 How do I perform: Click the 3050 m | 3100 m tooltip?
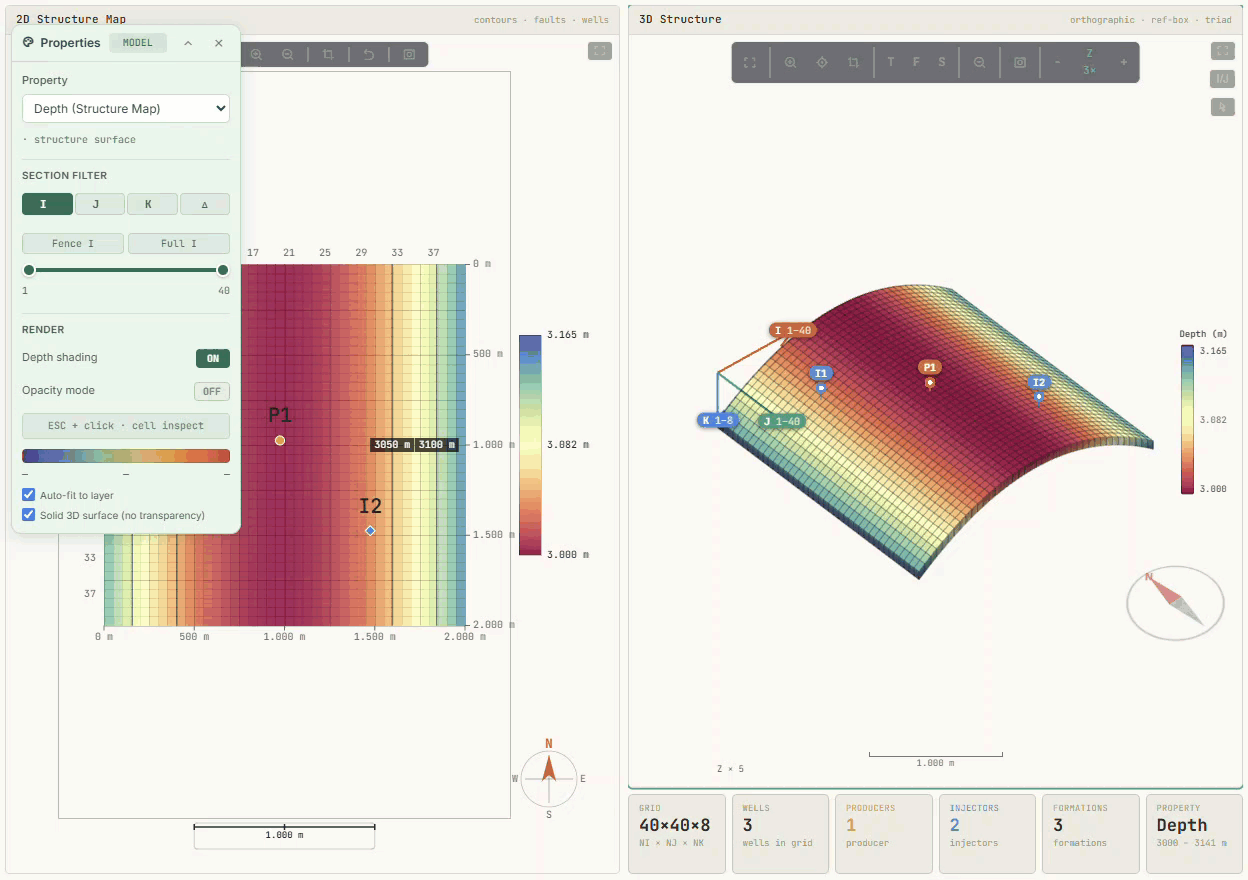tap(414, 445)
